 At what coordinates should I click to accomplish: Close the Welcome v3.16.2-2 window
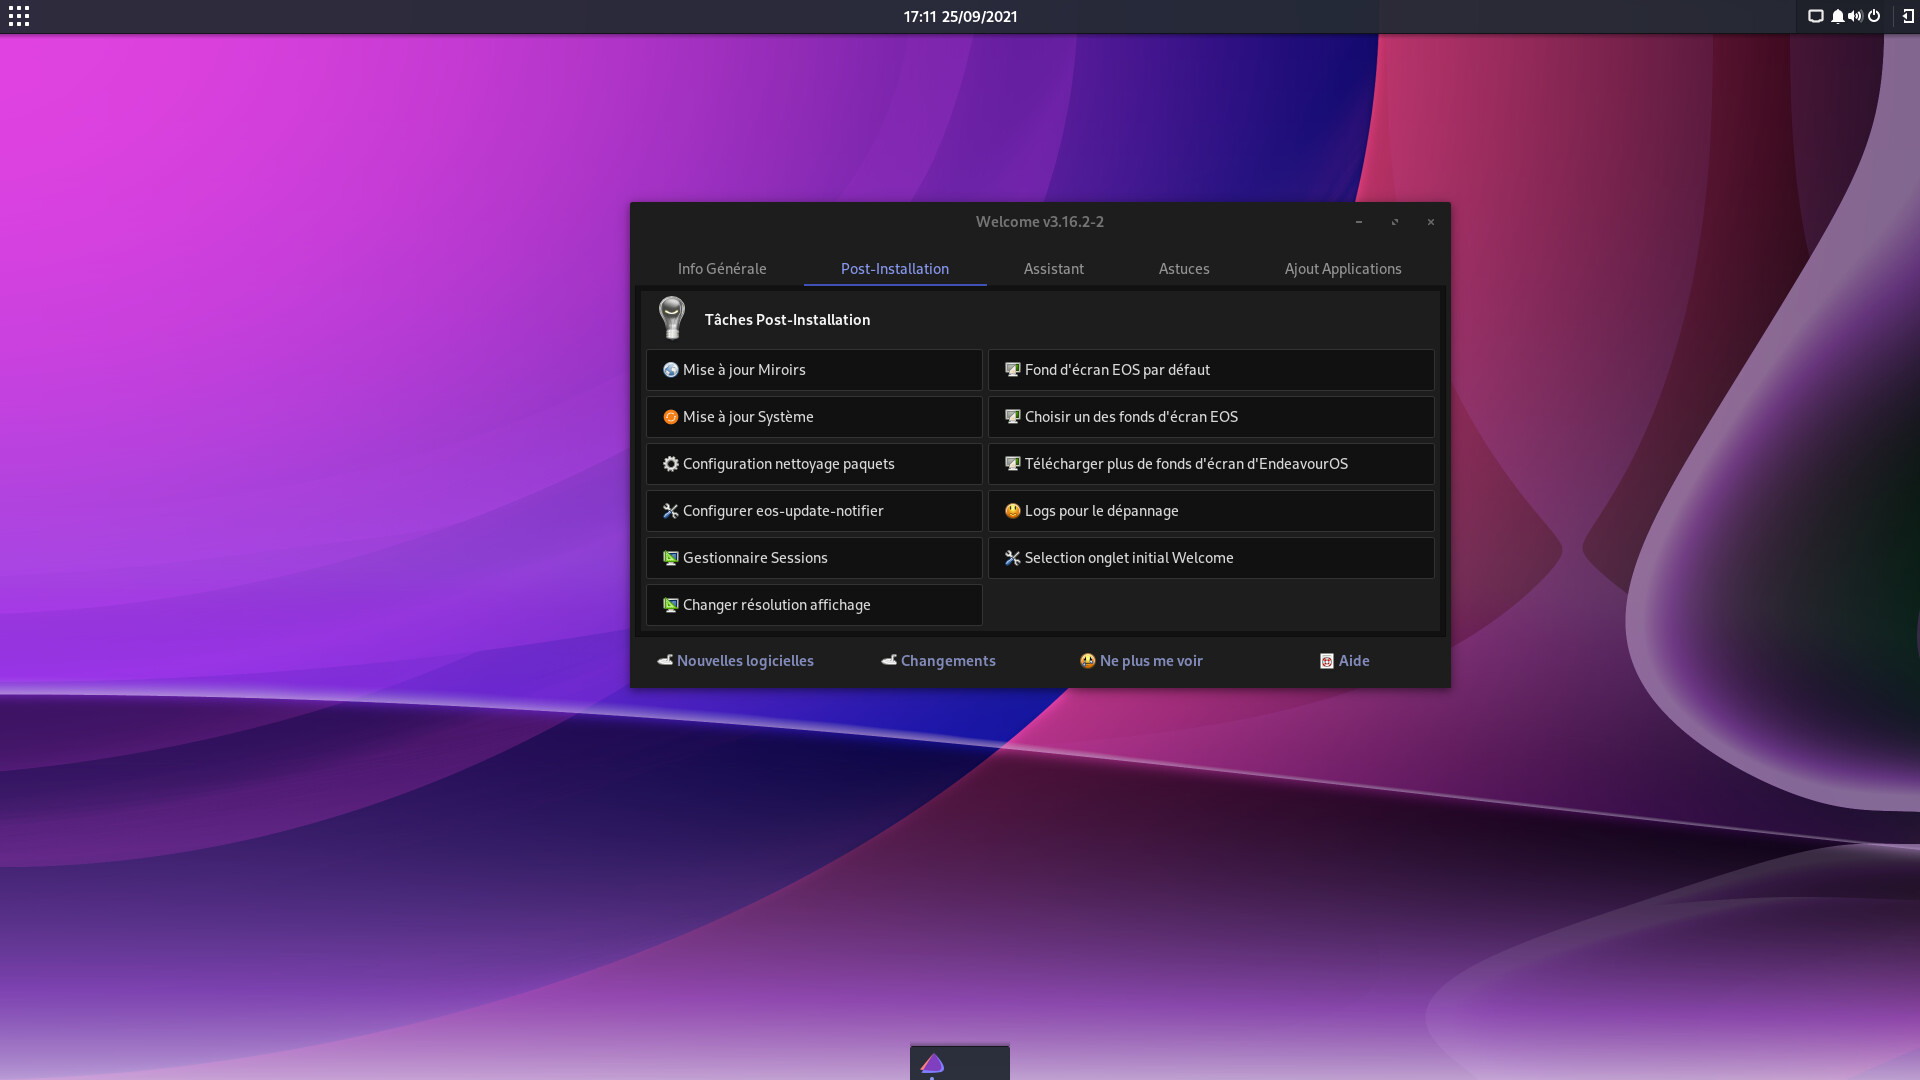tap(1431, 222)
